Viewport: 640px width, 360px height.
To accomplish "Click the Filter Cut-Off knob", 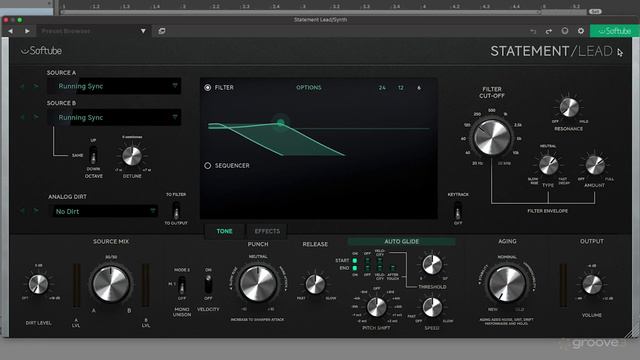I will click(491, 138).
